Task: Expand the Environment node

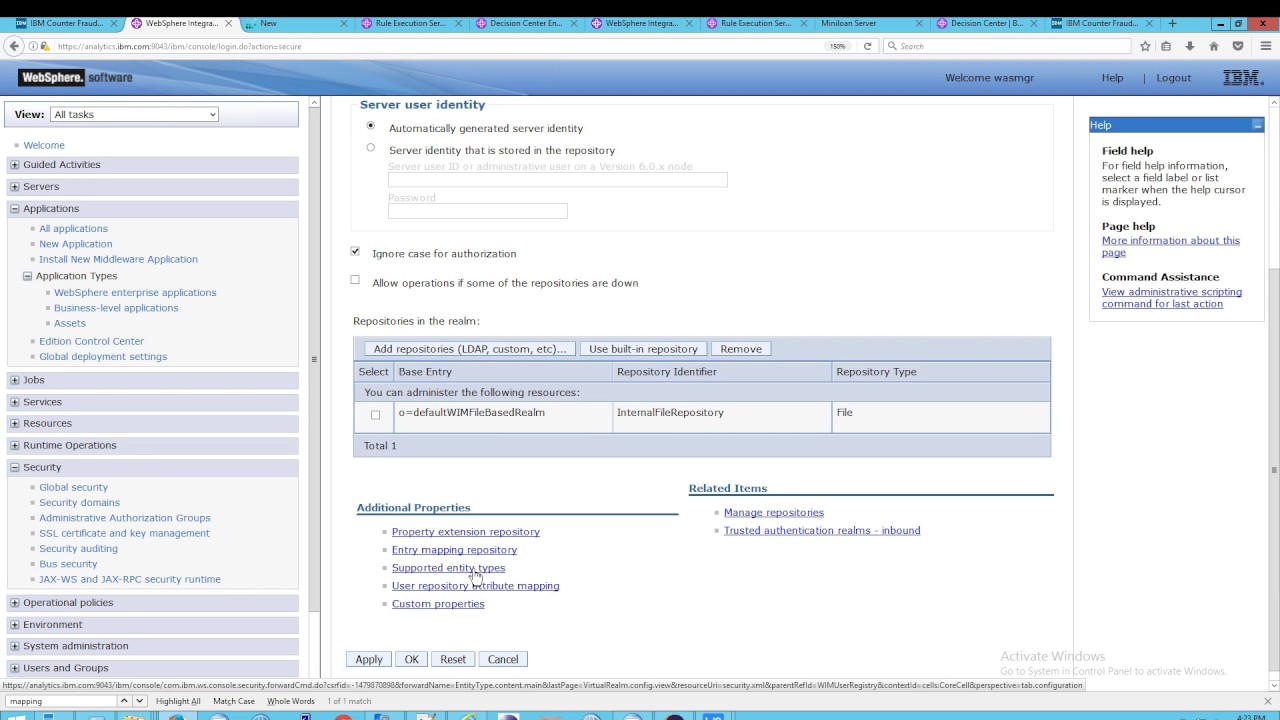Action: tap(14, 625)
